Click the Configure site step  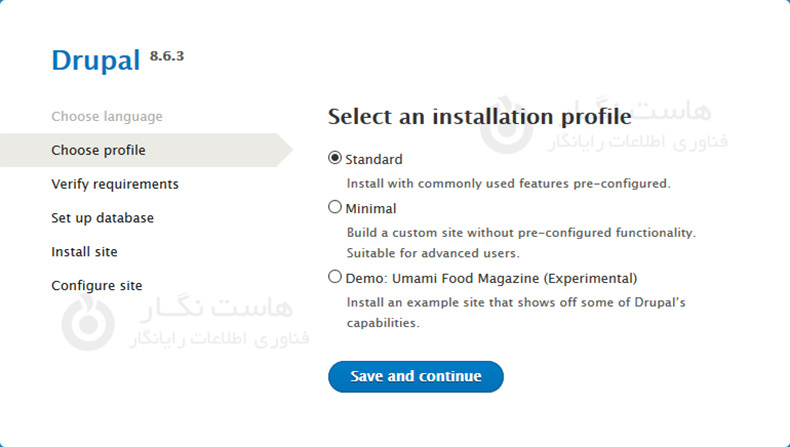[x=96, y=286]
